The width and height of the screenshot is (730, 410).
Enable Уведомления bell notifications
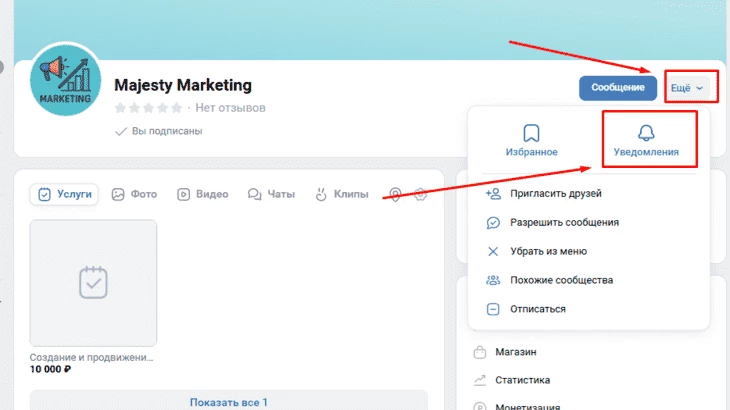click(646, 140)
